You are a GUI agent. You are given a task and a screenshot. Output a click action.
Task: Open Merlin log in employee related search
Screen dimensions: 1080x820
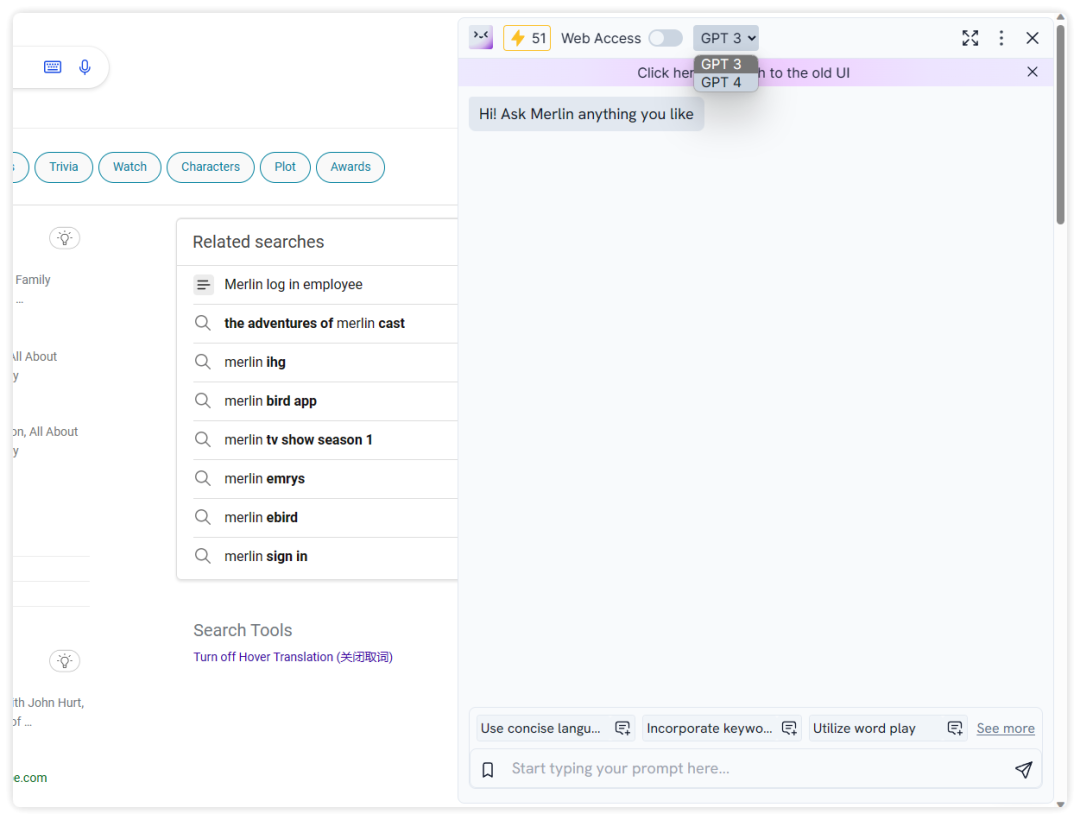[293, 284]
